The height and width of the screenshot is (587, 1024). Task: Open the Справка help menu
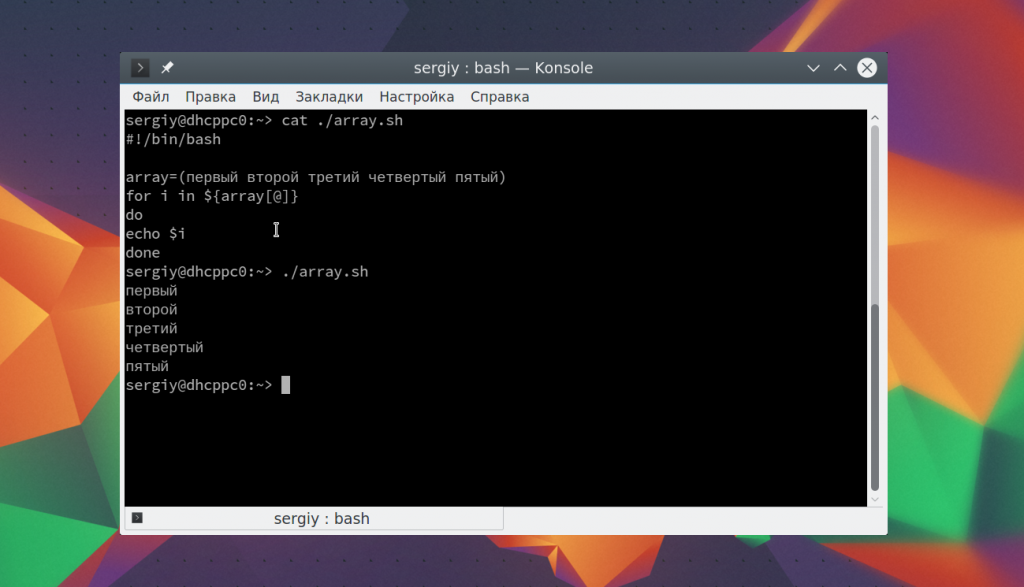[499, 97]
